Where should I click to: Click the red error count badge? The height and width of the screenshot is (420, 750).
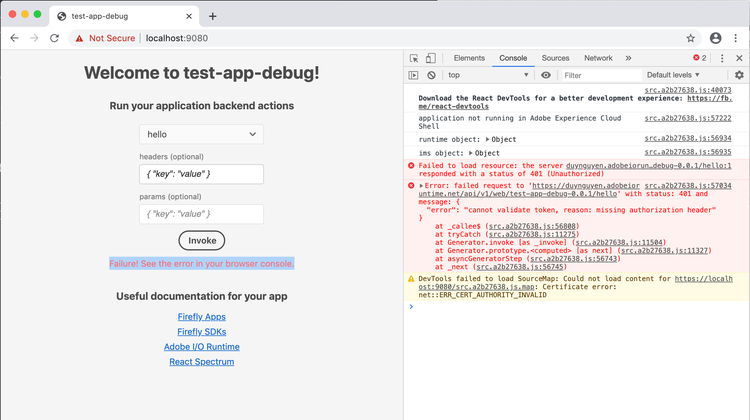700,59
